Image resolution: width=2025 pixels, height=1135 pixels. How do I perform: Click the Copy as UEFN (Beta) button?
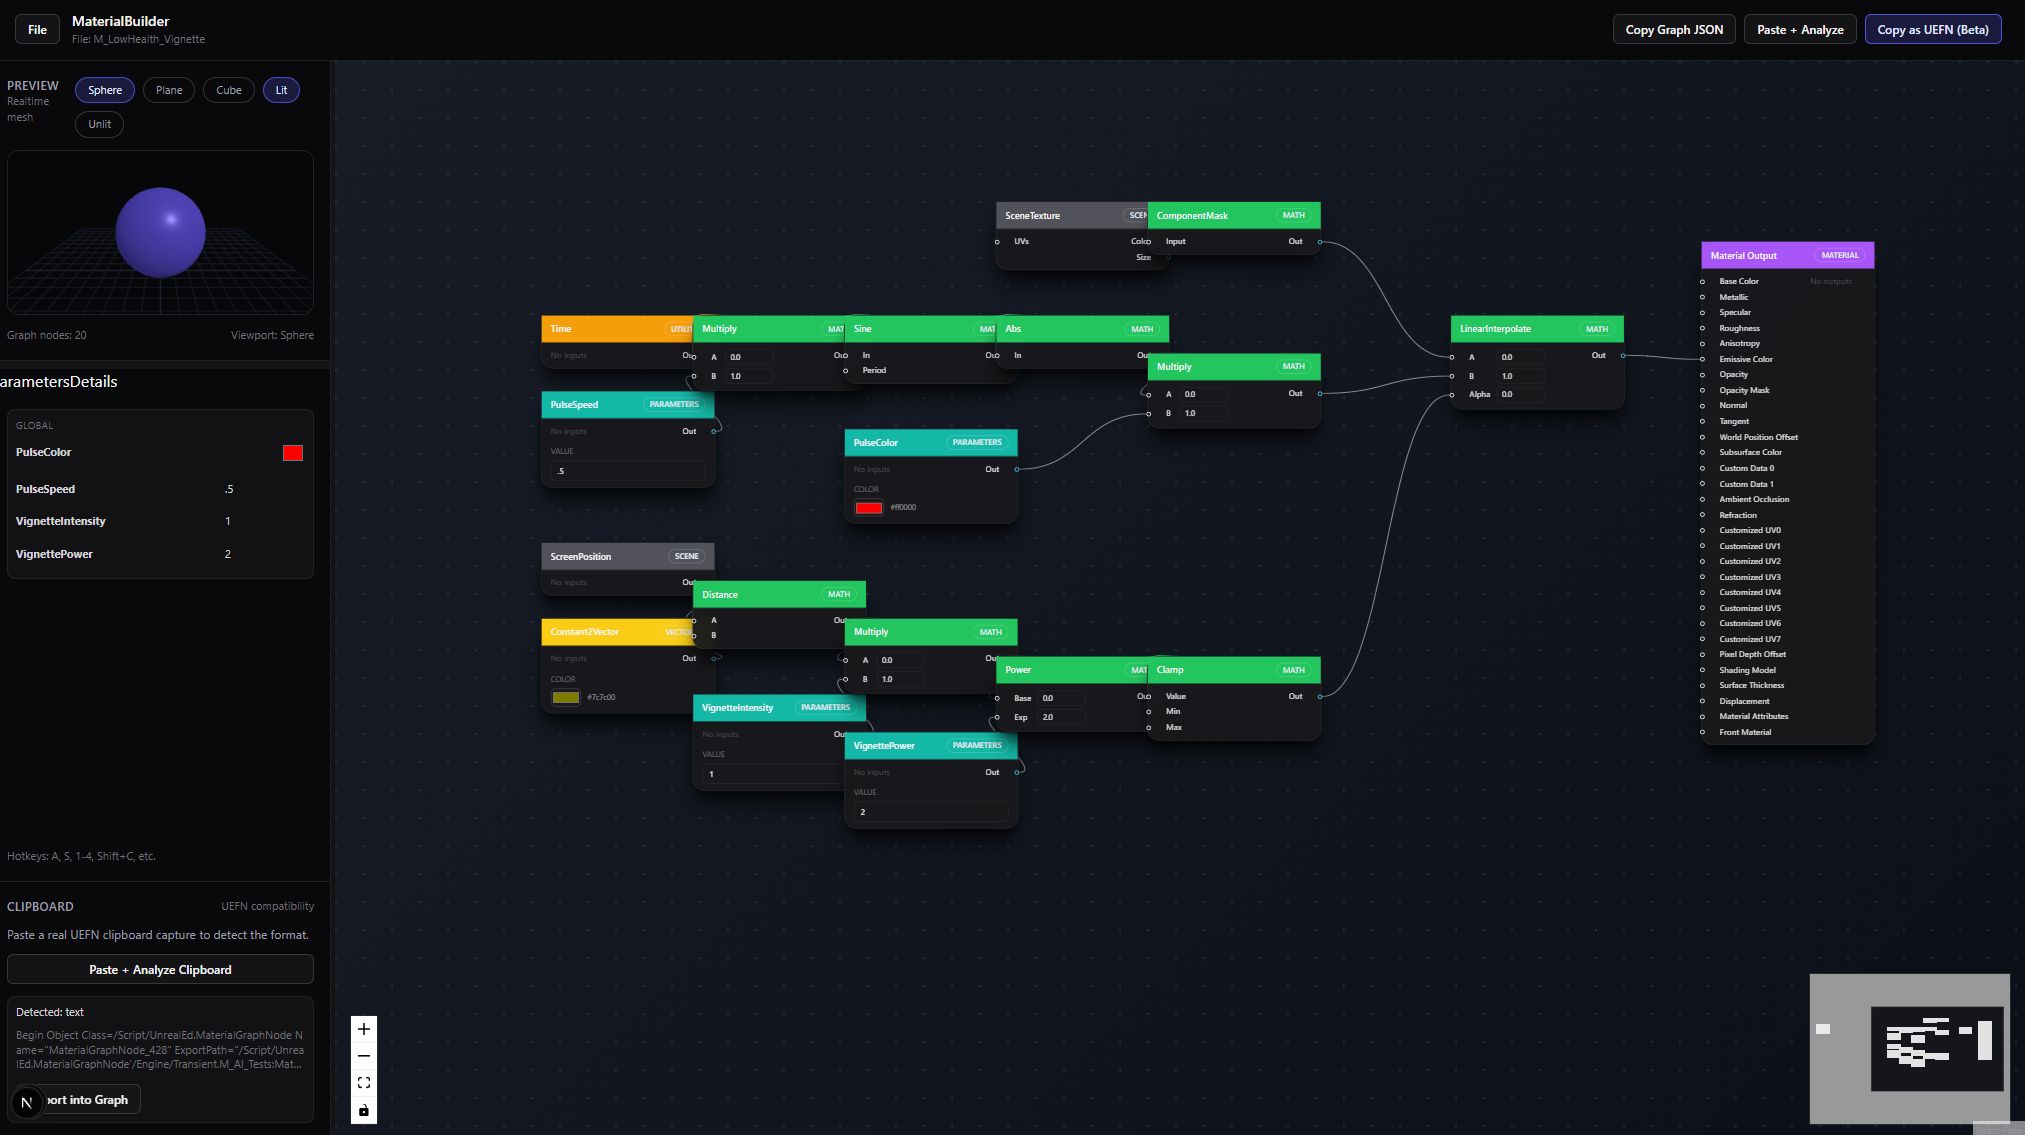tap(1932, 29)
